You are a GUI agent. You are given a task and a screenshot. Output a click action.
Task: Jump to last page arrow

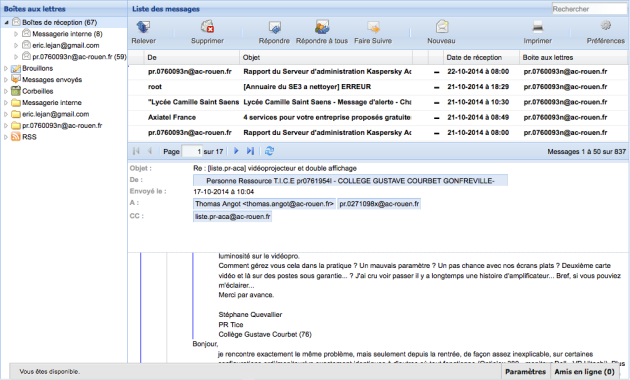click(250, 151)
